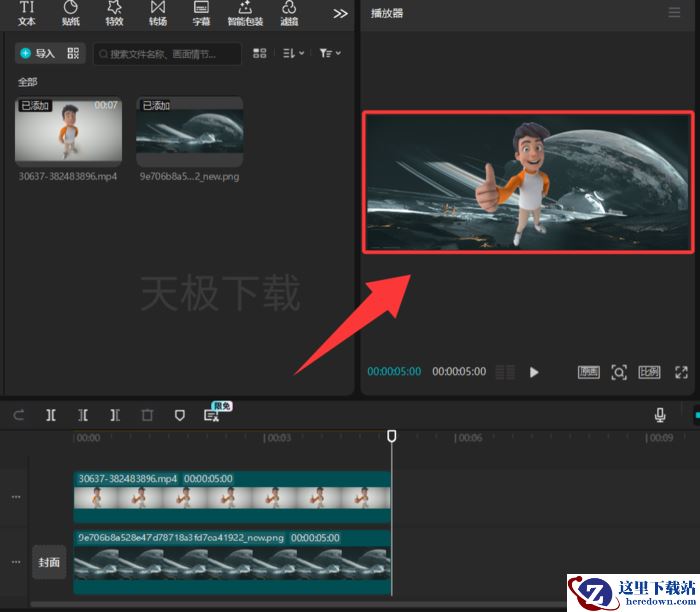Open the 特效 effects tab
Viewport: 700px width, 612px height.
coord(114,13)
